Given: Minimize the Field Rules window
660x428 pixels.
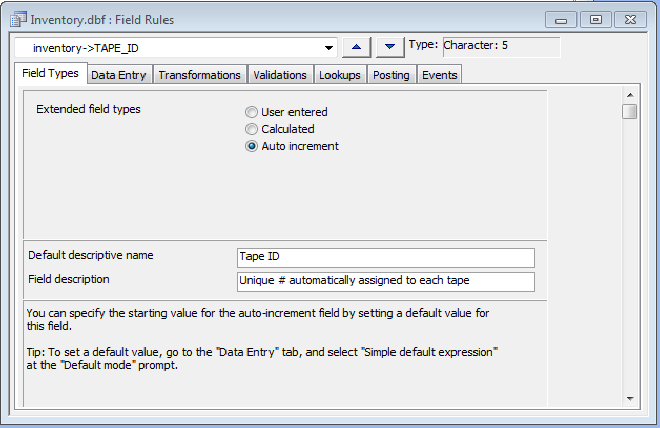Looking at the screenshot, I should (561, 20).
